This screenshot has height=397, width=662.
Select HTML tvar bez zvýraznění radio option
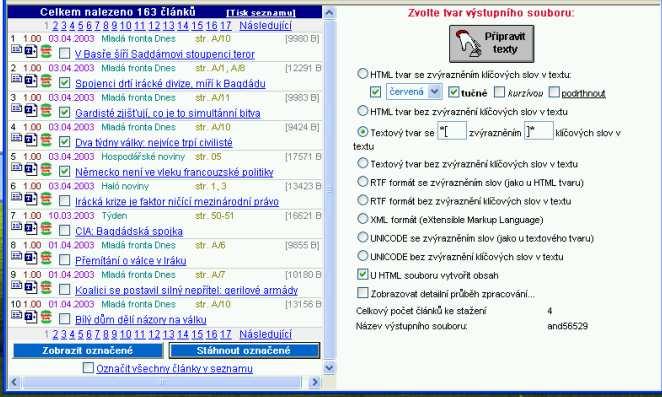(x=362, y=111)
